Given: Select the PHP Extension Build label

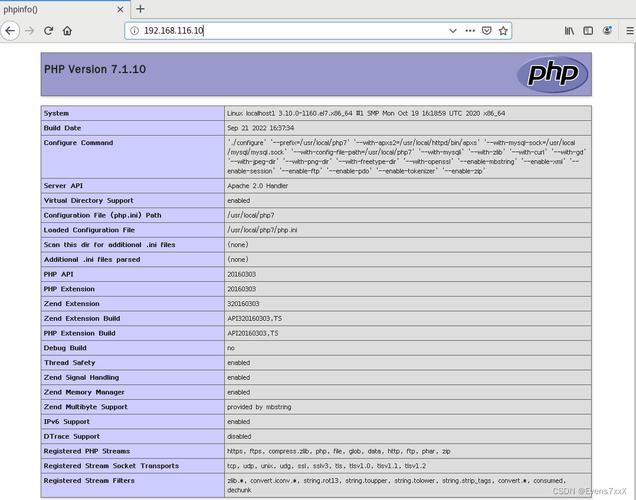Looking at the screenshot, I should click(80, 333).
